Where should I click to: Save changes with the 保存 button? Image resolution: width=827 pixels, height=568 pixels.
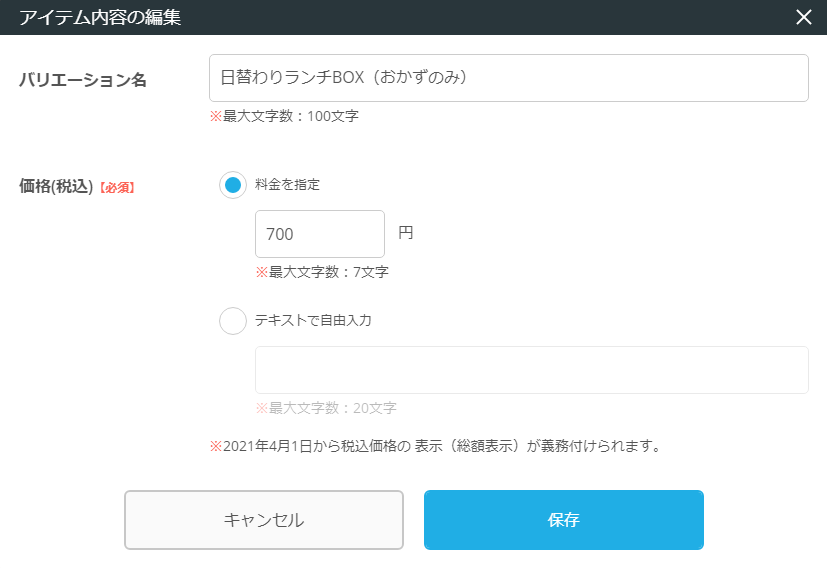click(563, 520)
